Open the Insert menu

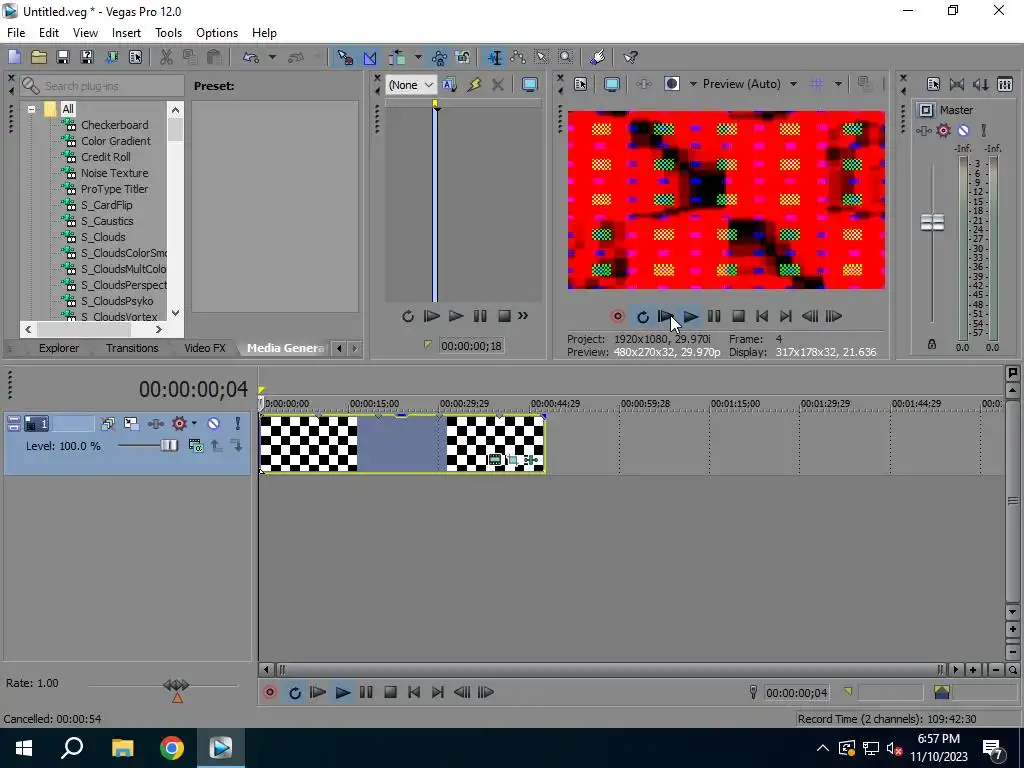[x=126, y=33]
